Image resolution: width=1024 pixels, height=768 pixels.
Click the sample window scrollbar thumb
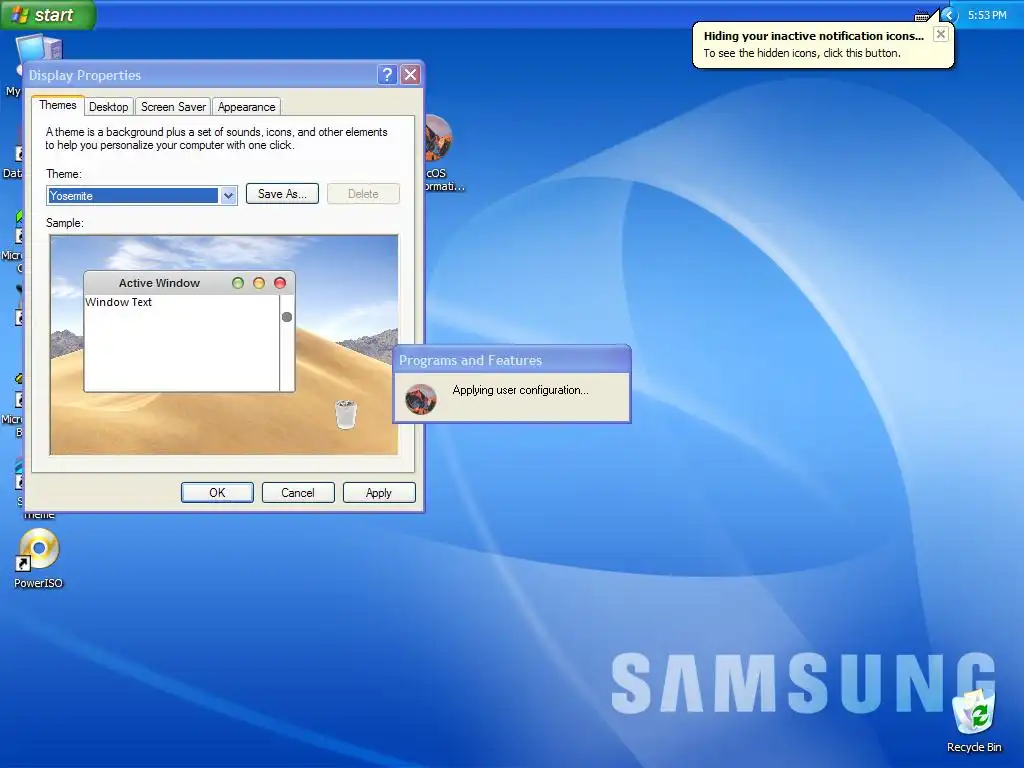tap(287, 317)
